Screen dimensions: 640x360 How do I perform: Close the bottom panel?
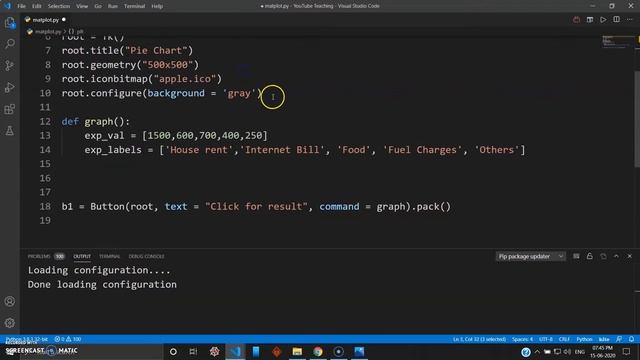[x=630, y=256]
